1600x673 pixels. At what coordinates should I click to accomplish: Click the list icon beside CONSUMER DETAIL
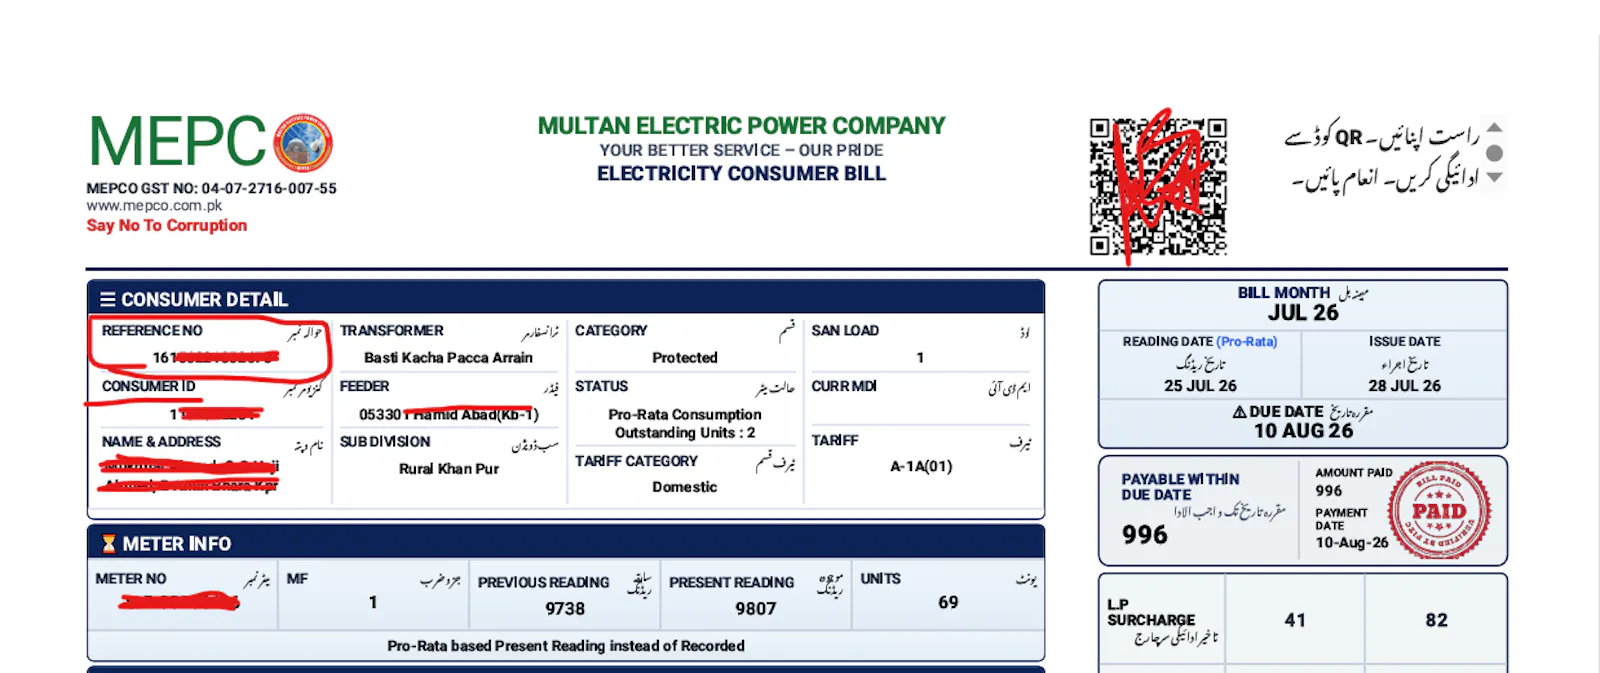[107, 299]
